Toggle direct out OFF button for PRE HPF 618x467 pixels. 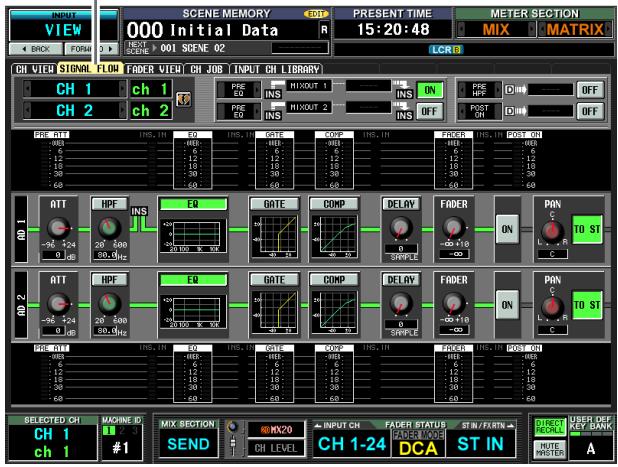pyautogui.click(x=590, y=90)
